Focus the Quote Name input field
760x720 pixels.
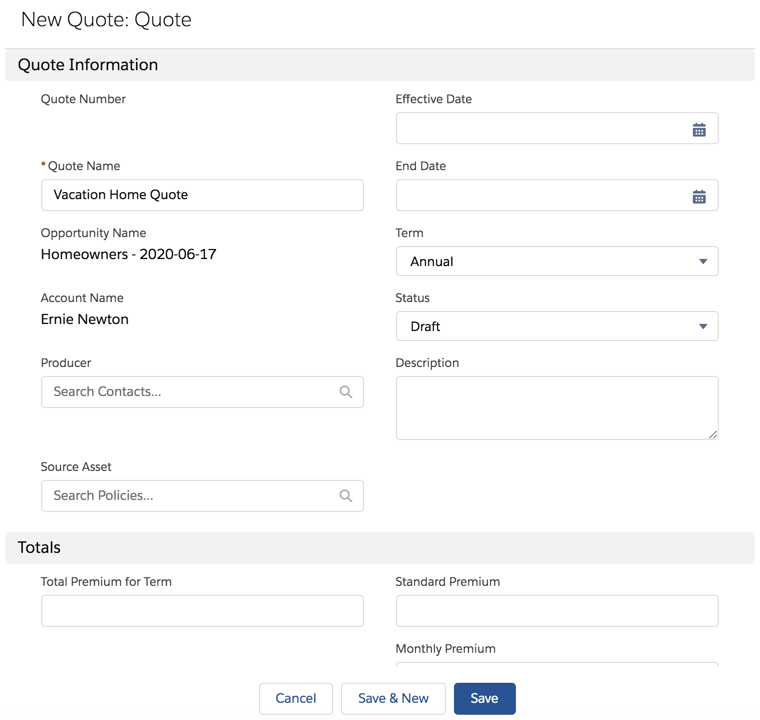coord(202,195)
